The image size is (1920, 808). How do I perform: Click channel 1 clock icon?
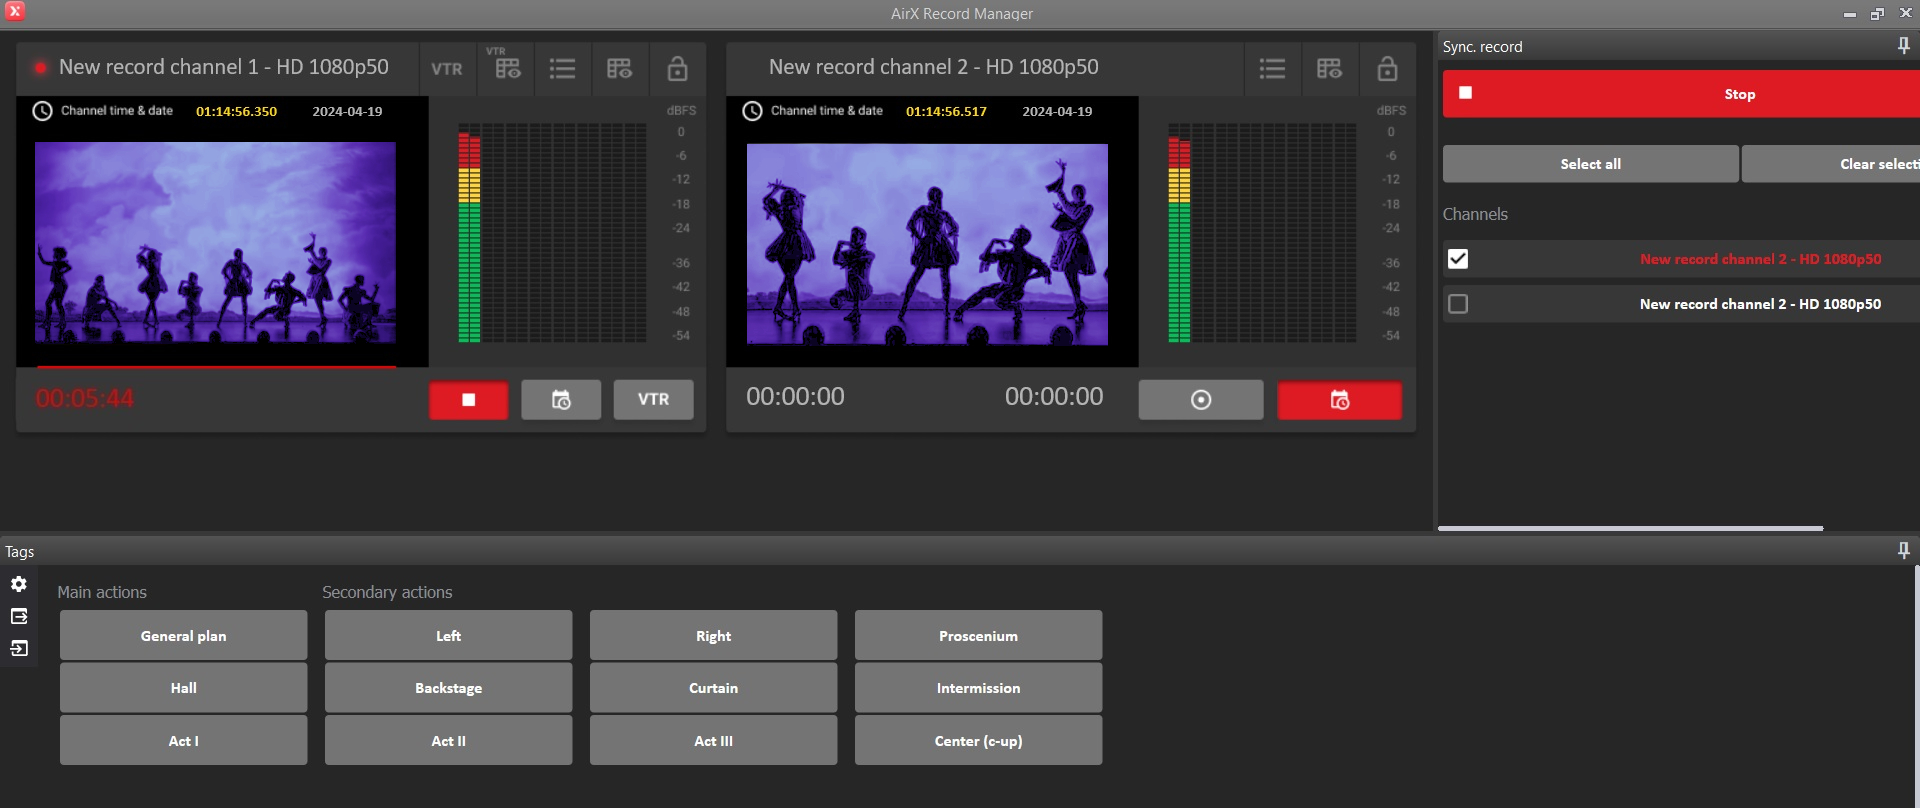42,111
